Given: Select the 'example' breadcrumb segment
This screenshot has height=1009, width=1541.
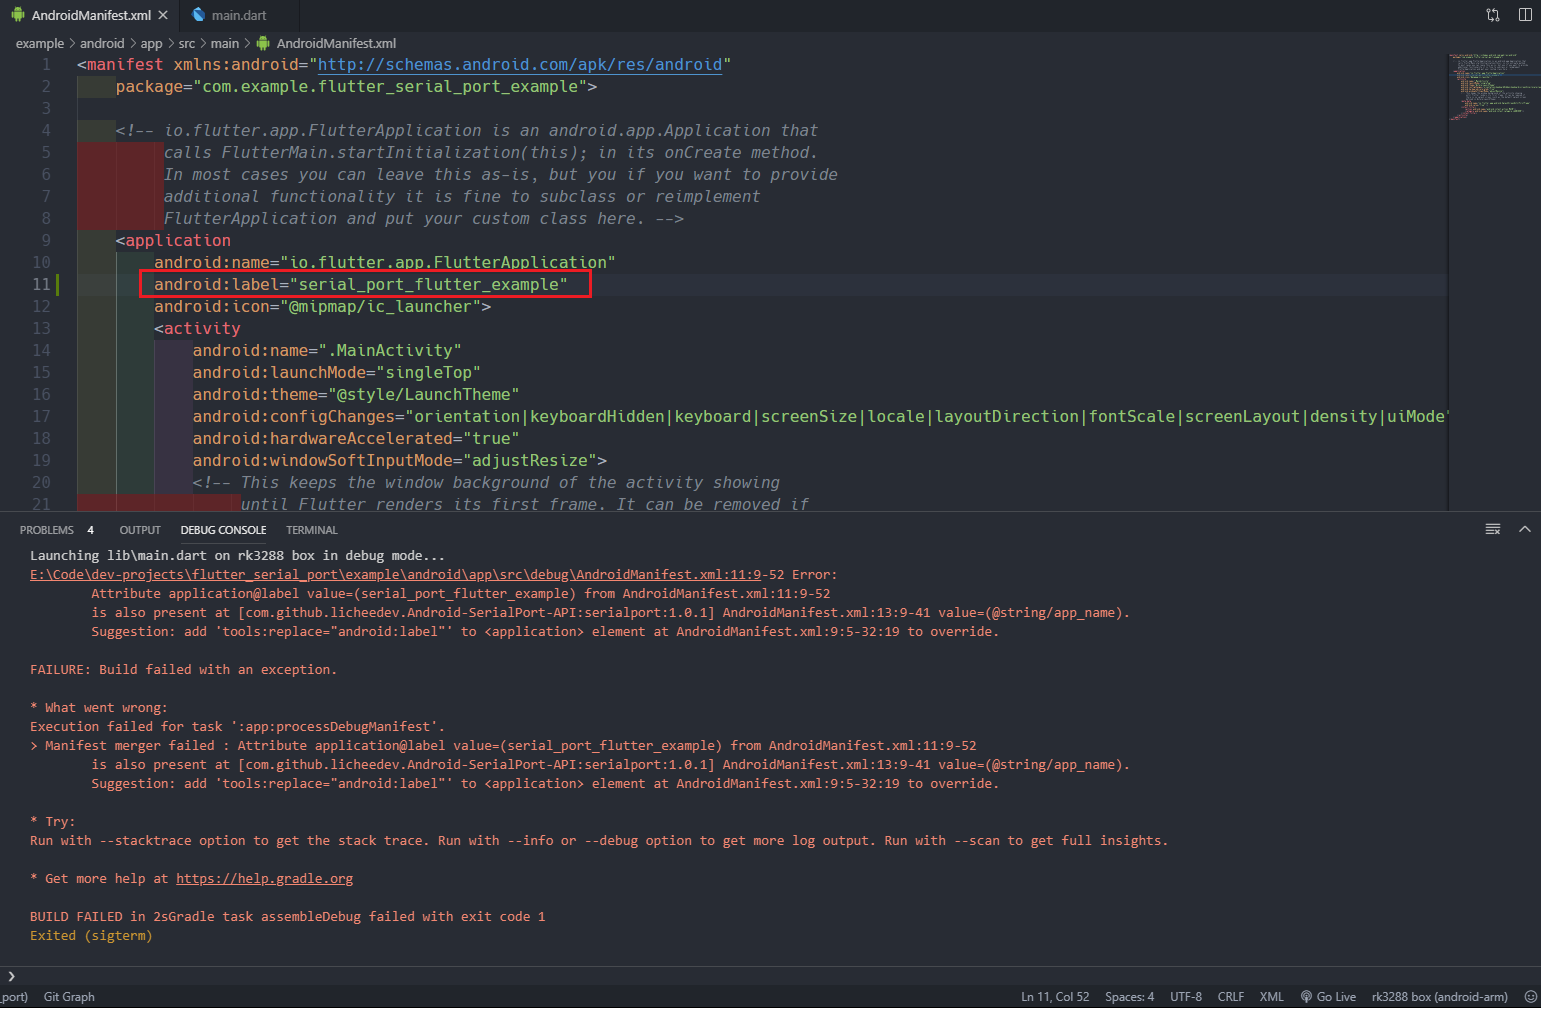Looking at the screenshot, I should coord(40,43).
